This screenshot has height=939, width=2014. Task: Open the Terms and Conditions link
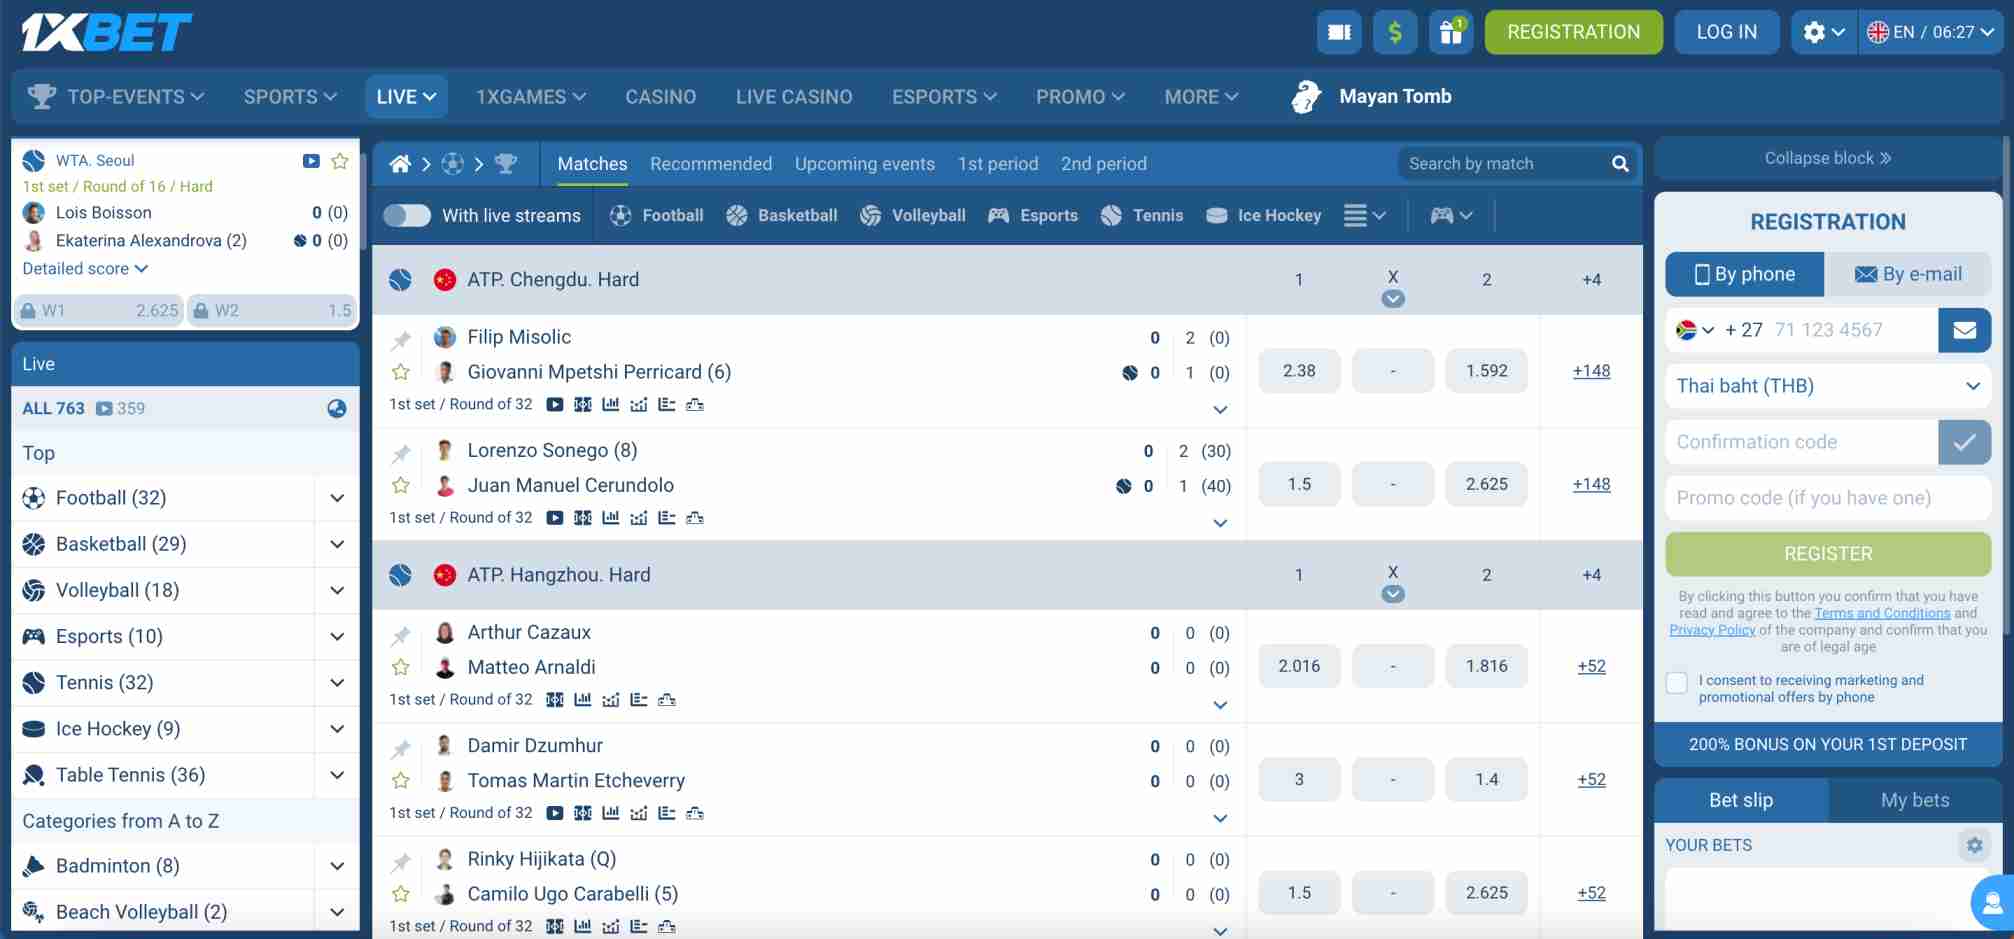point(1882,613)
